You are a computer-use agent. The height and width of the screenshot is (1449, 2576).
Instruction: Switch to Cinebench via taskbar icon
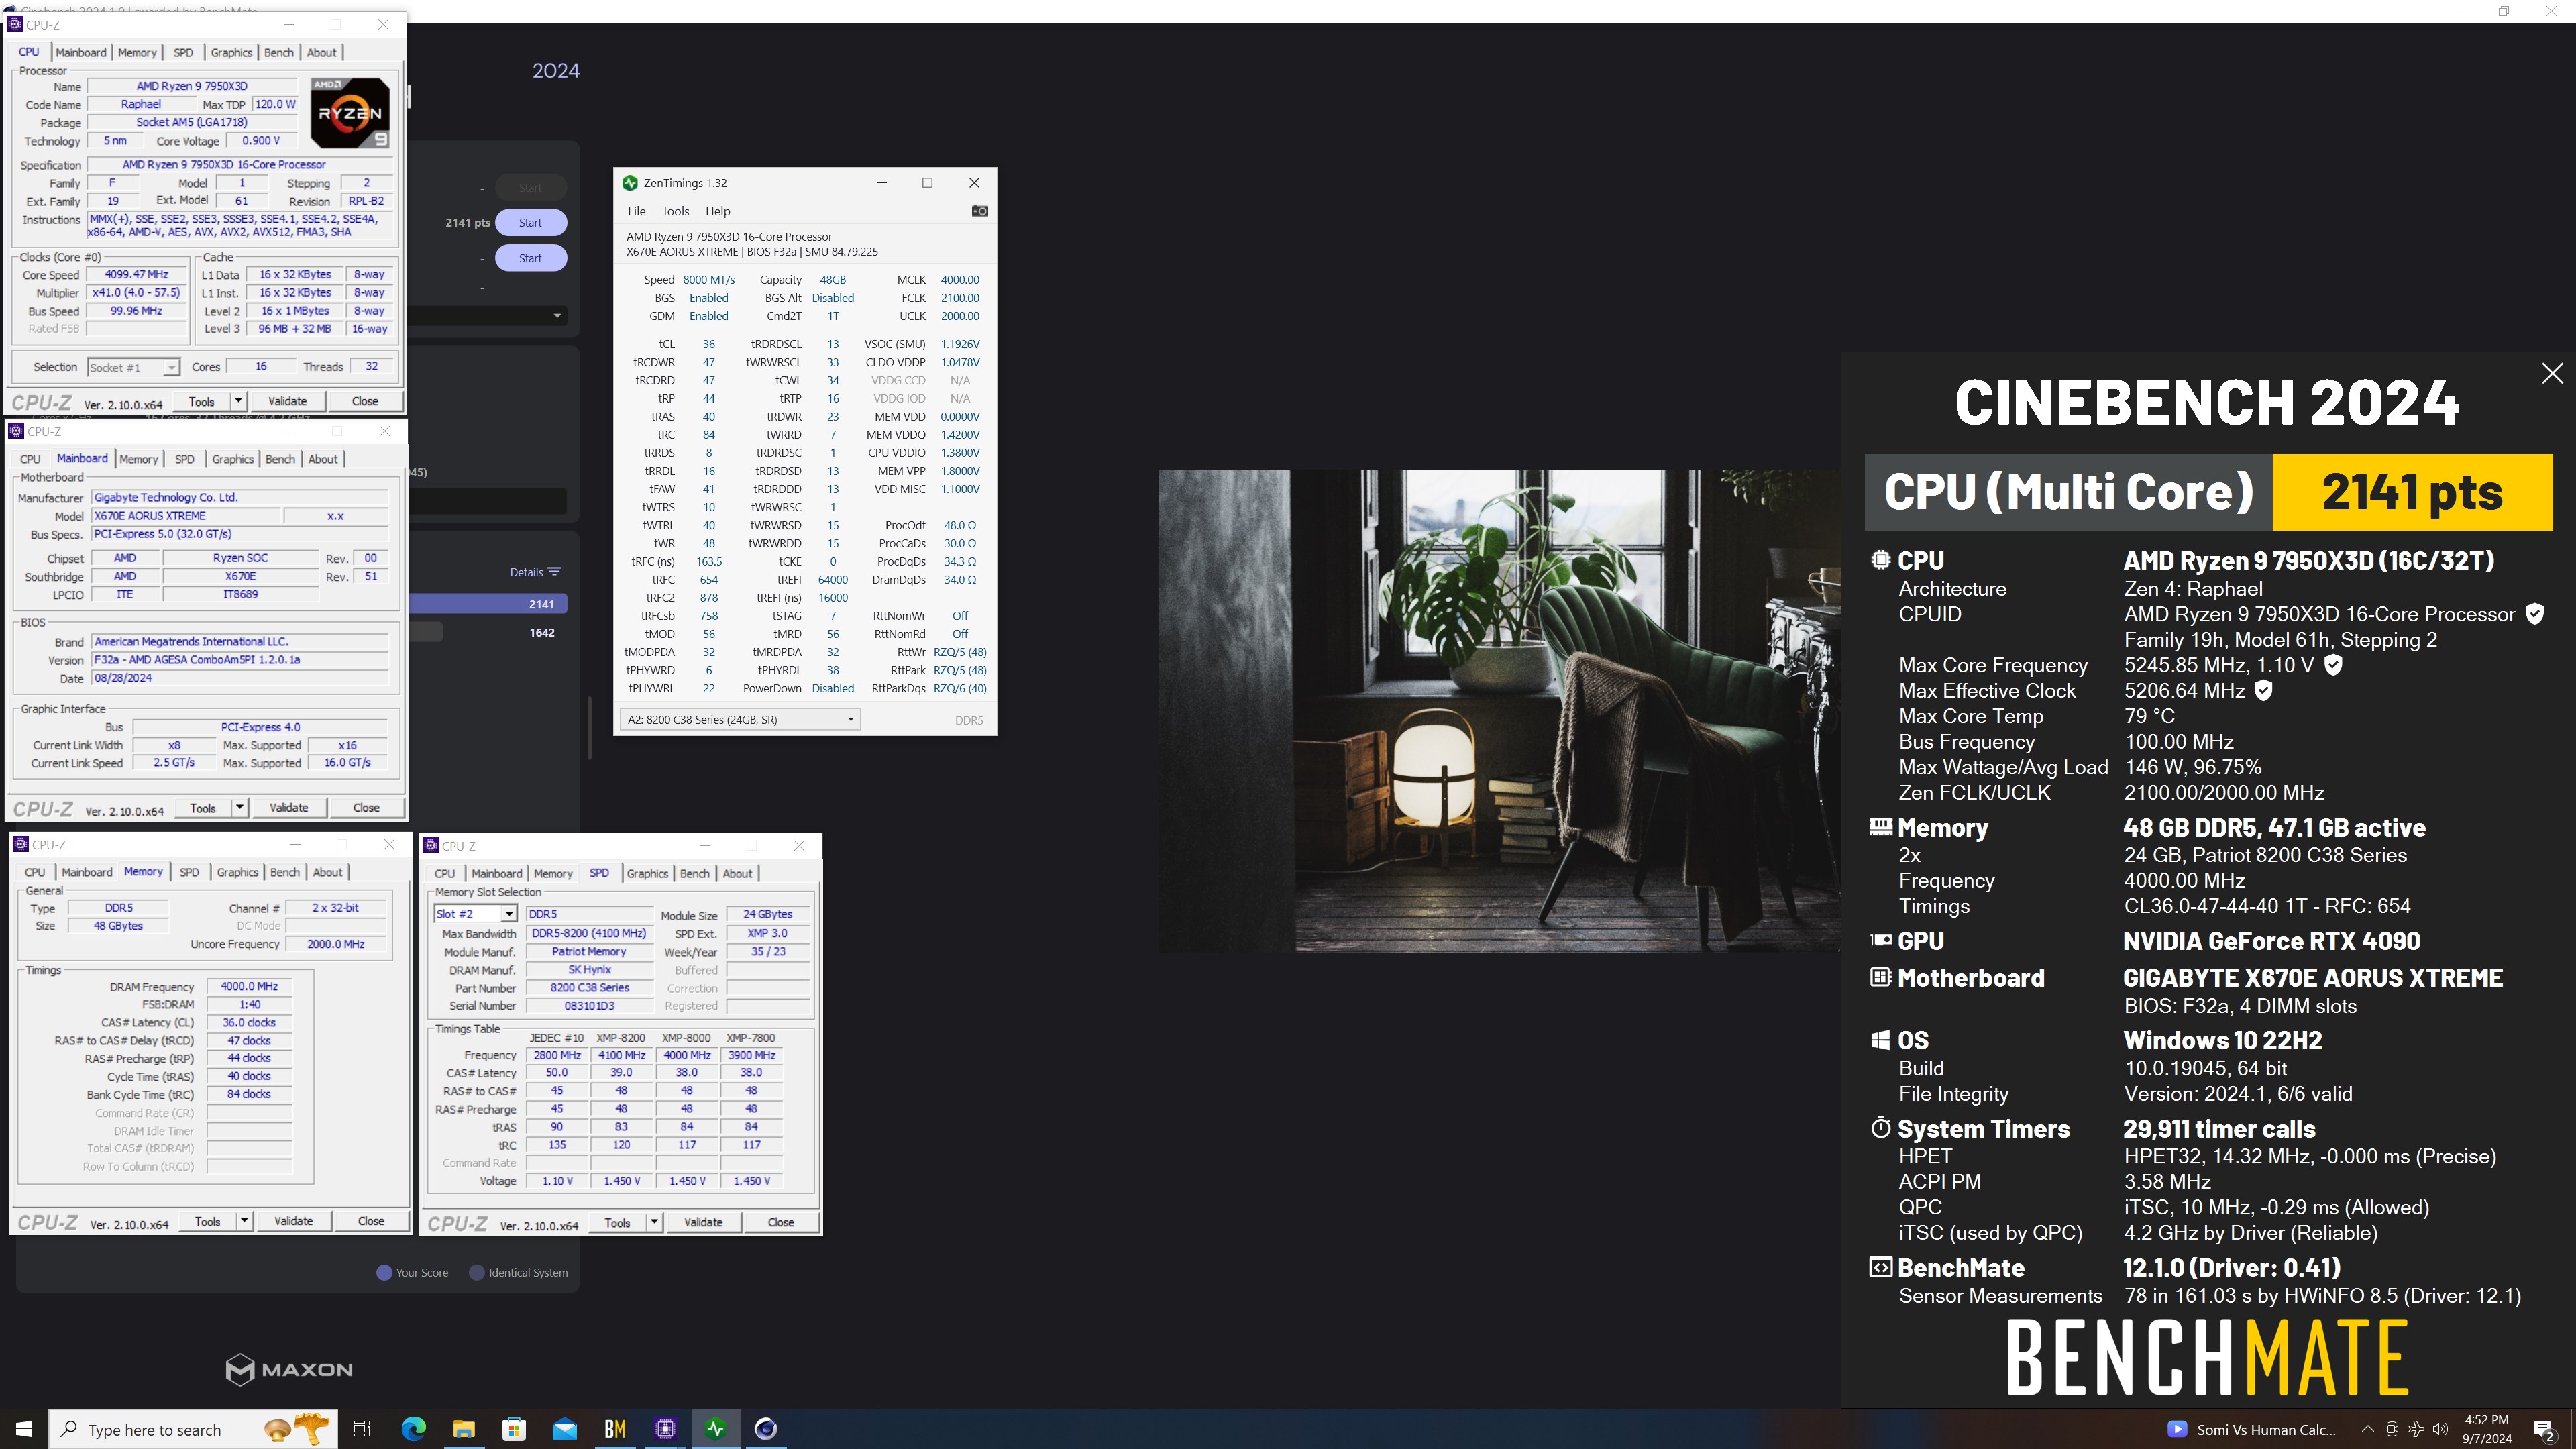pyautogui.click(x=766, y=1429)
